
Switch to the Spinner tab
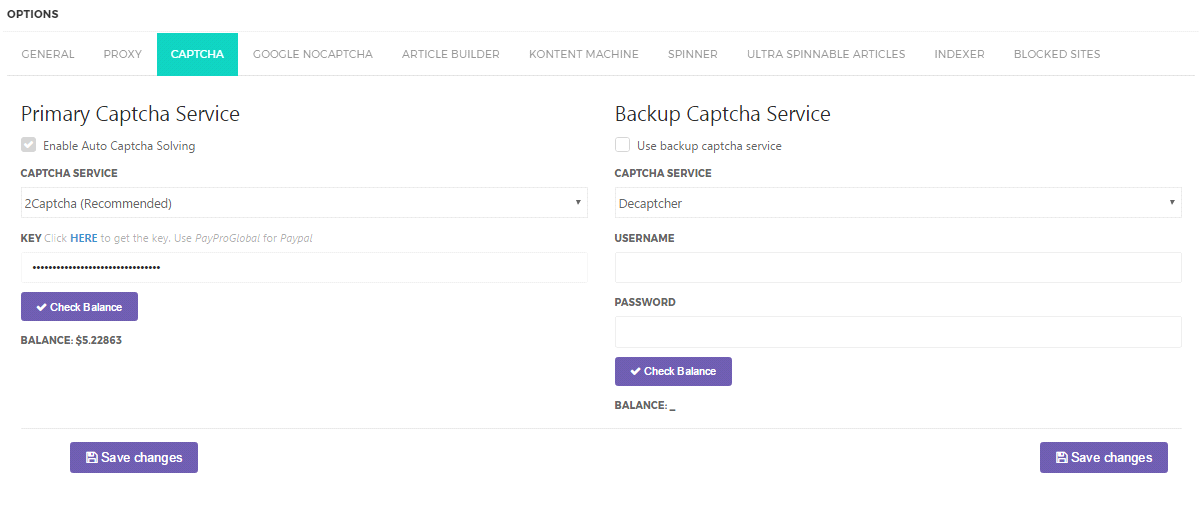tap(693, 54)
